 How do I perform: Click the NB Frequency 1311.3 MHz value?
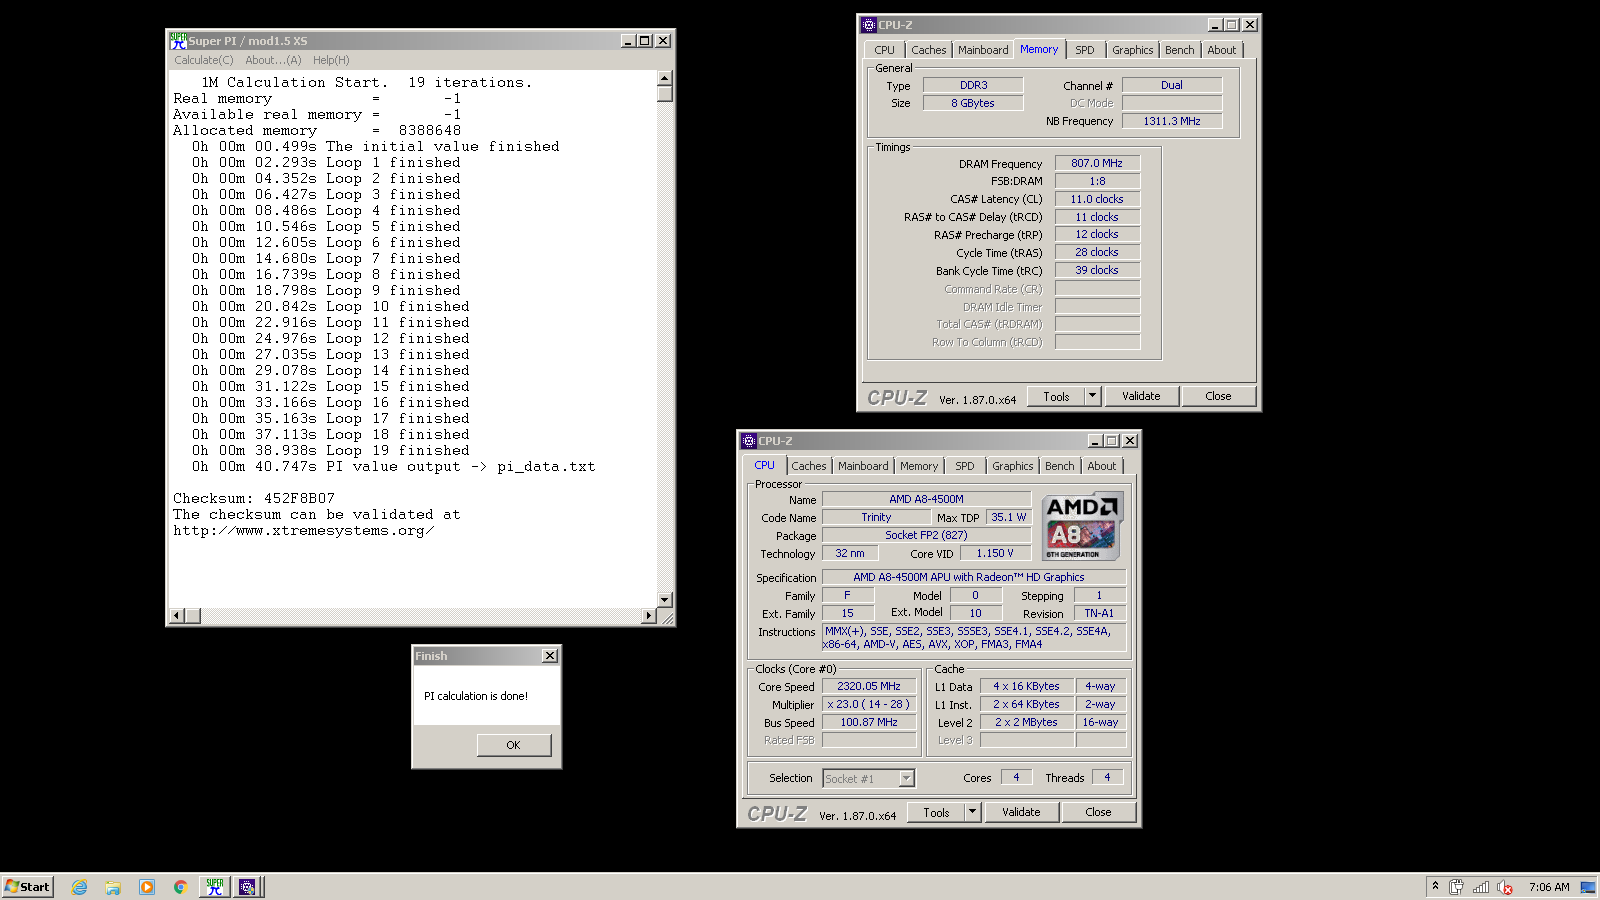1172,121
